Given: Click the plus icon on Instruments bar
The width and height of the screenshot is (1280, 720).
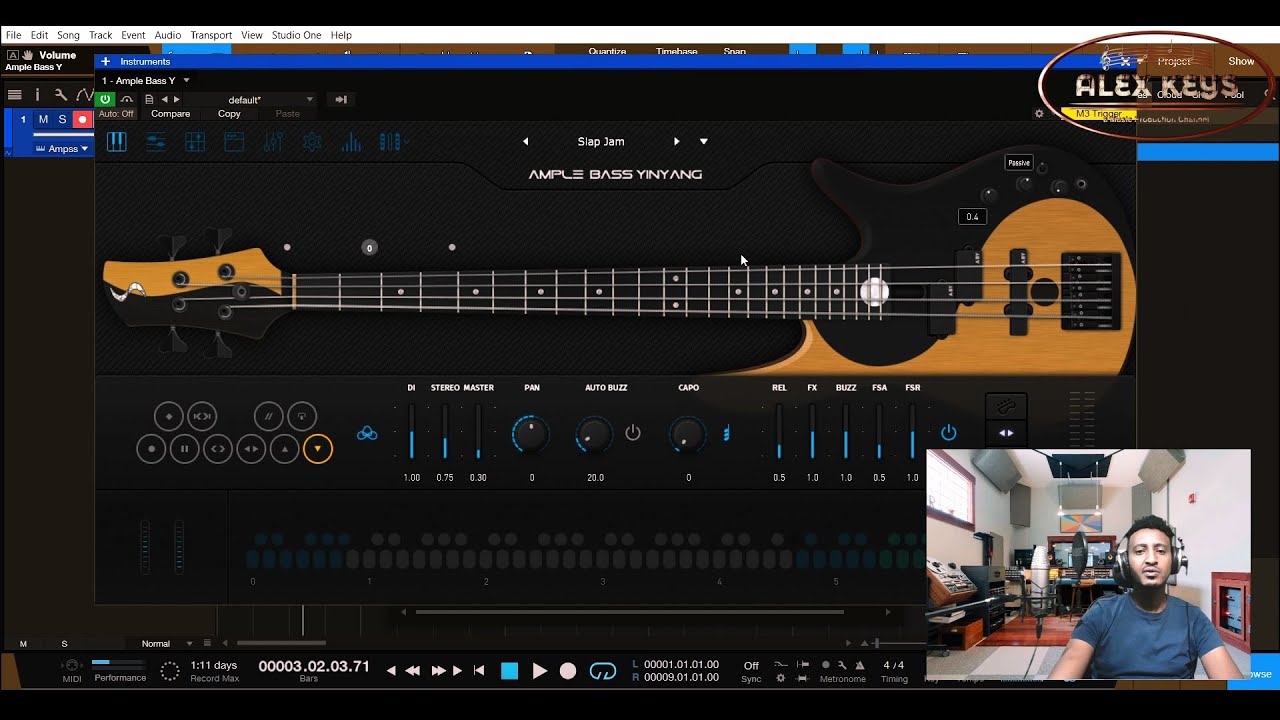Looking at the screenshot, I should point(105,61).
